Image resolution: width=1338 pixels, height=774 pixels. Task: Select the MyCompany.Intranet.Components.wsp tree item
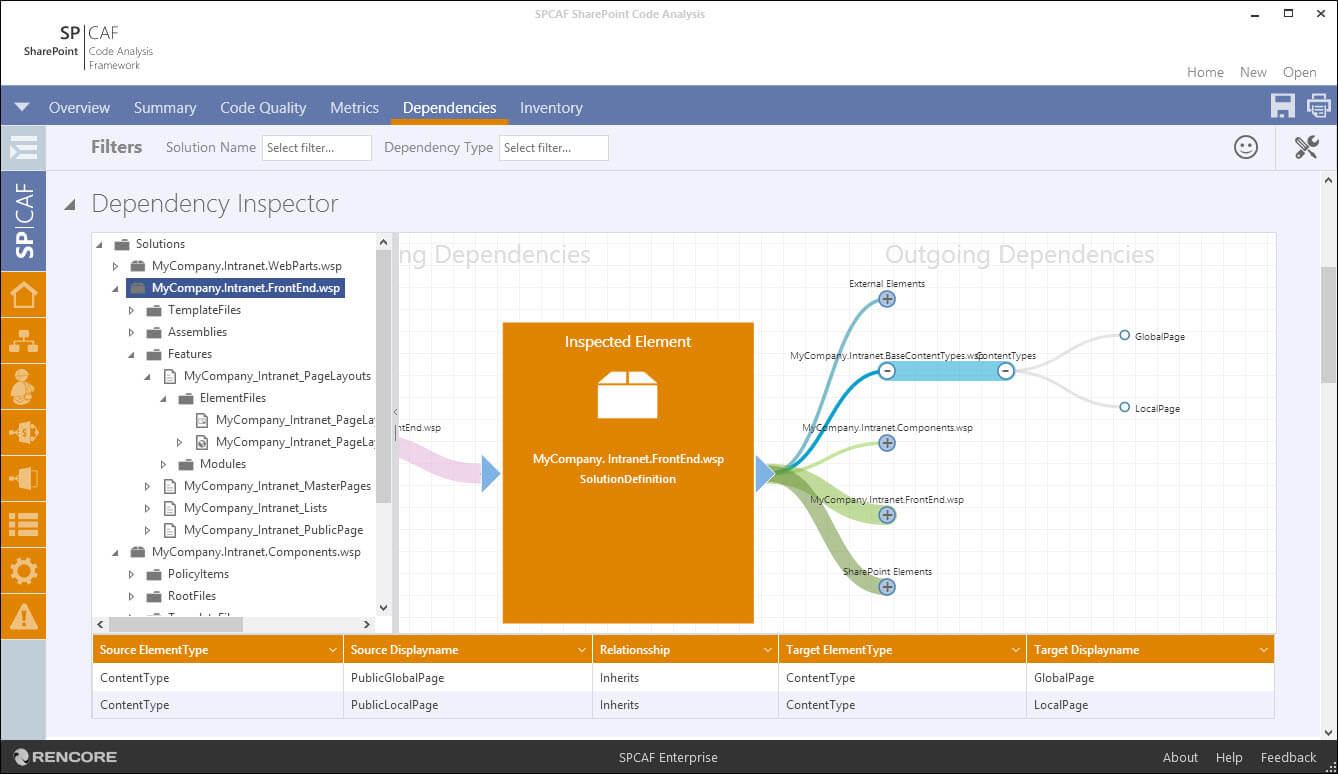tap(256, 552)
